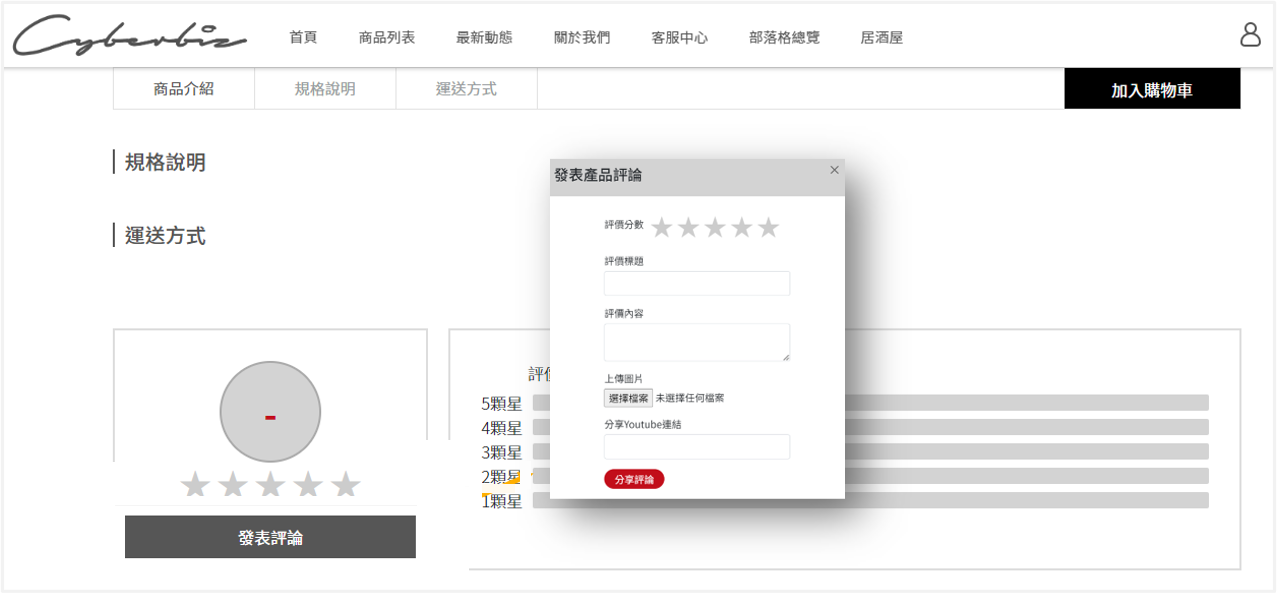Focus the 評價標題 input field
The height and width of the screenshot is (593, 1277).
(x=697, y=283)
